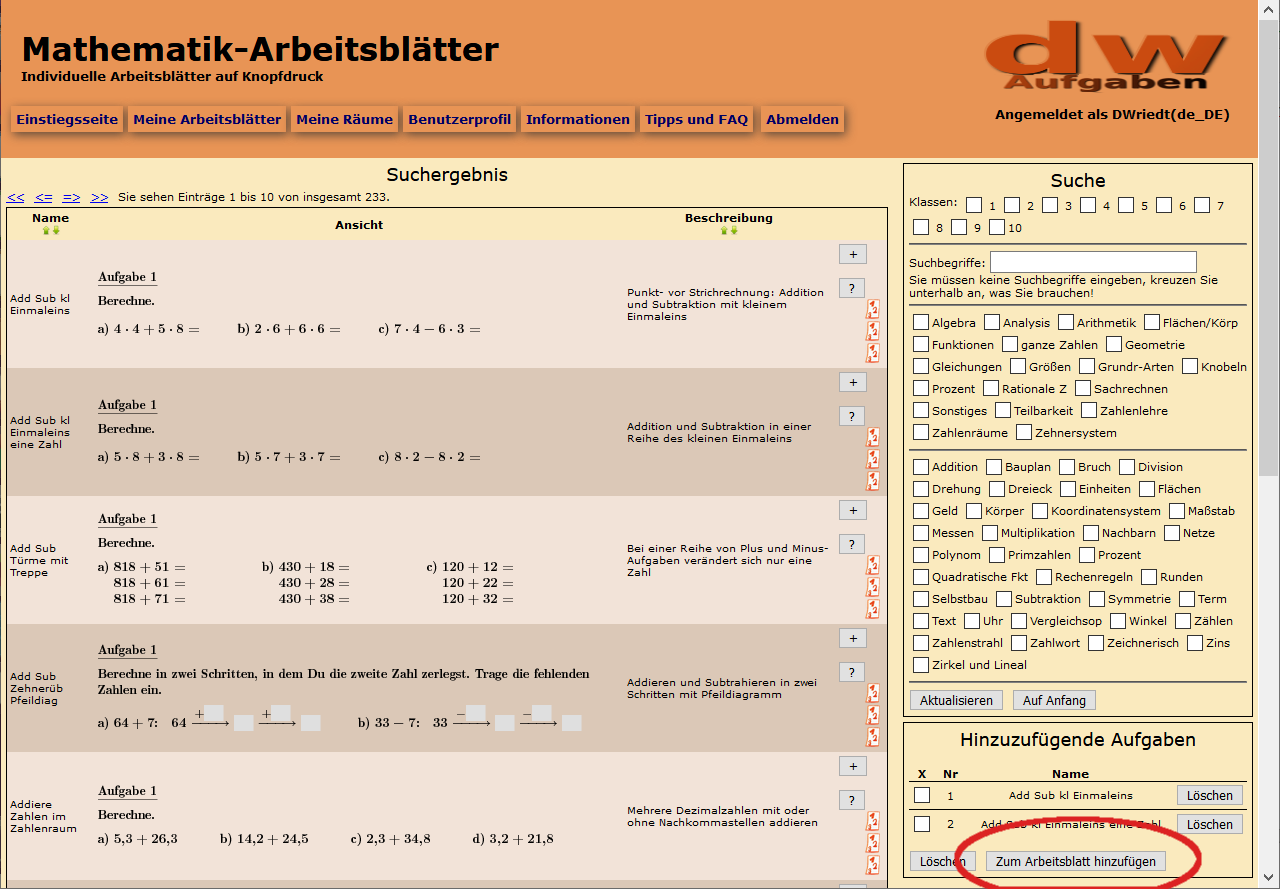Open top red sheet icon in Einmaleins eine Zahl row
1280x889 pixels.
coord(873,436)
